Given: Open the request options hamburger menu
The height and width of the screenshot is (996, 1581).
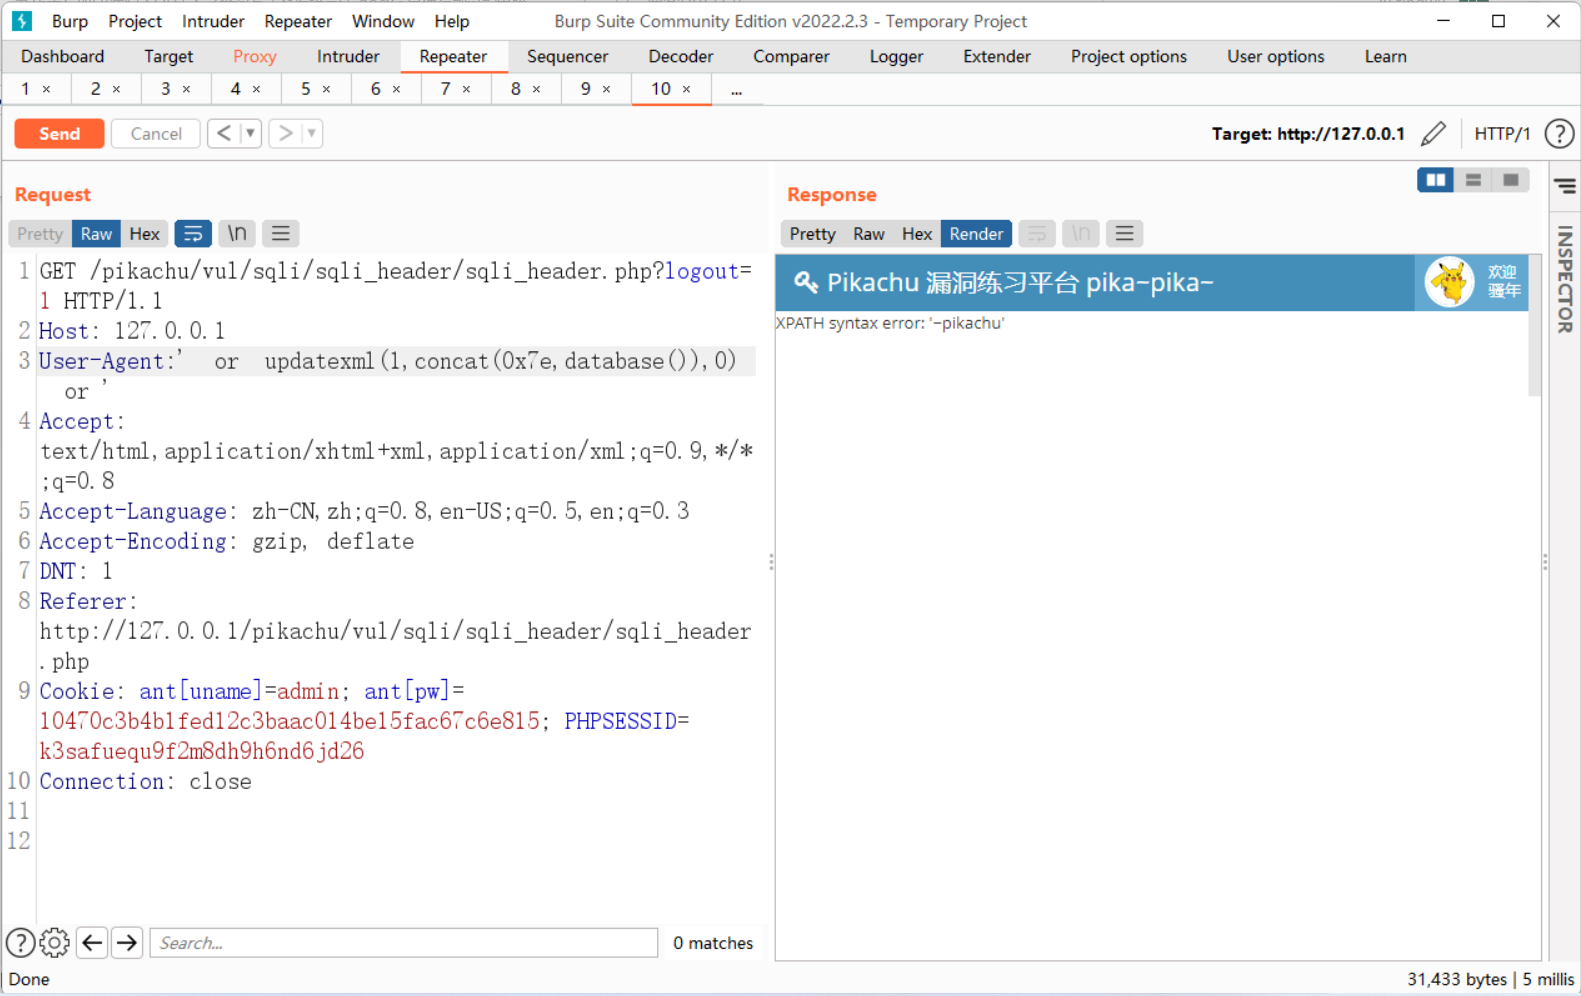Looking at the screenshot, I should (281, 233).
